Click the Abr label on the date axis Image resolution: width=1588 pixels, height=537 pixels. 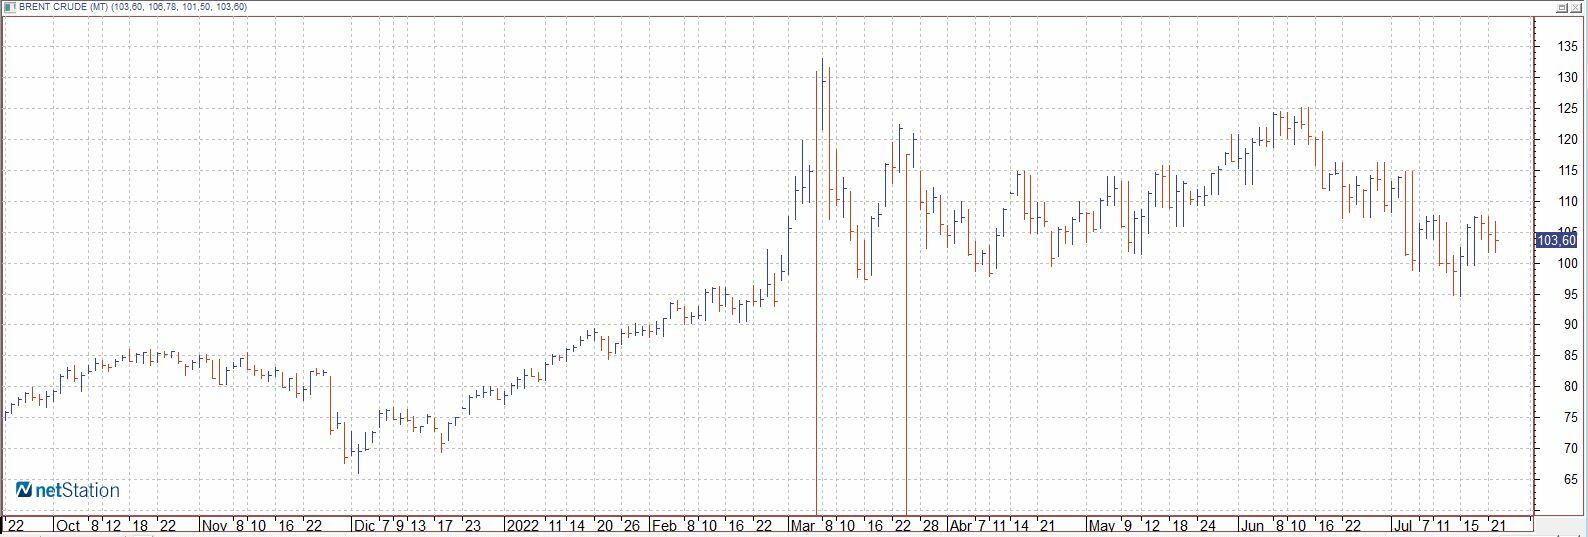pos(960,525)
